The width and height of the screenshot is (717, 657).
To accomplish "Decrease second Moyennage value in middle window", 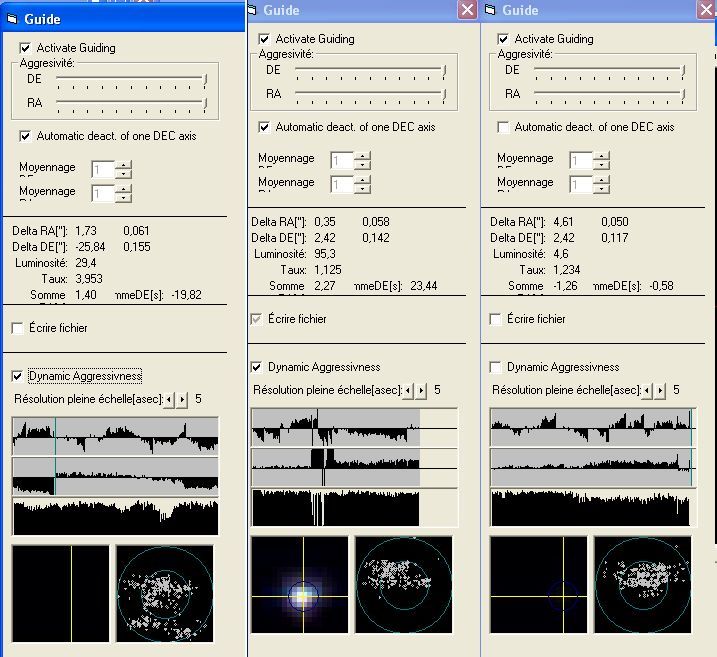I will tap(363, 189).
